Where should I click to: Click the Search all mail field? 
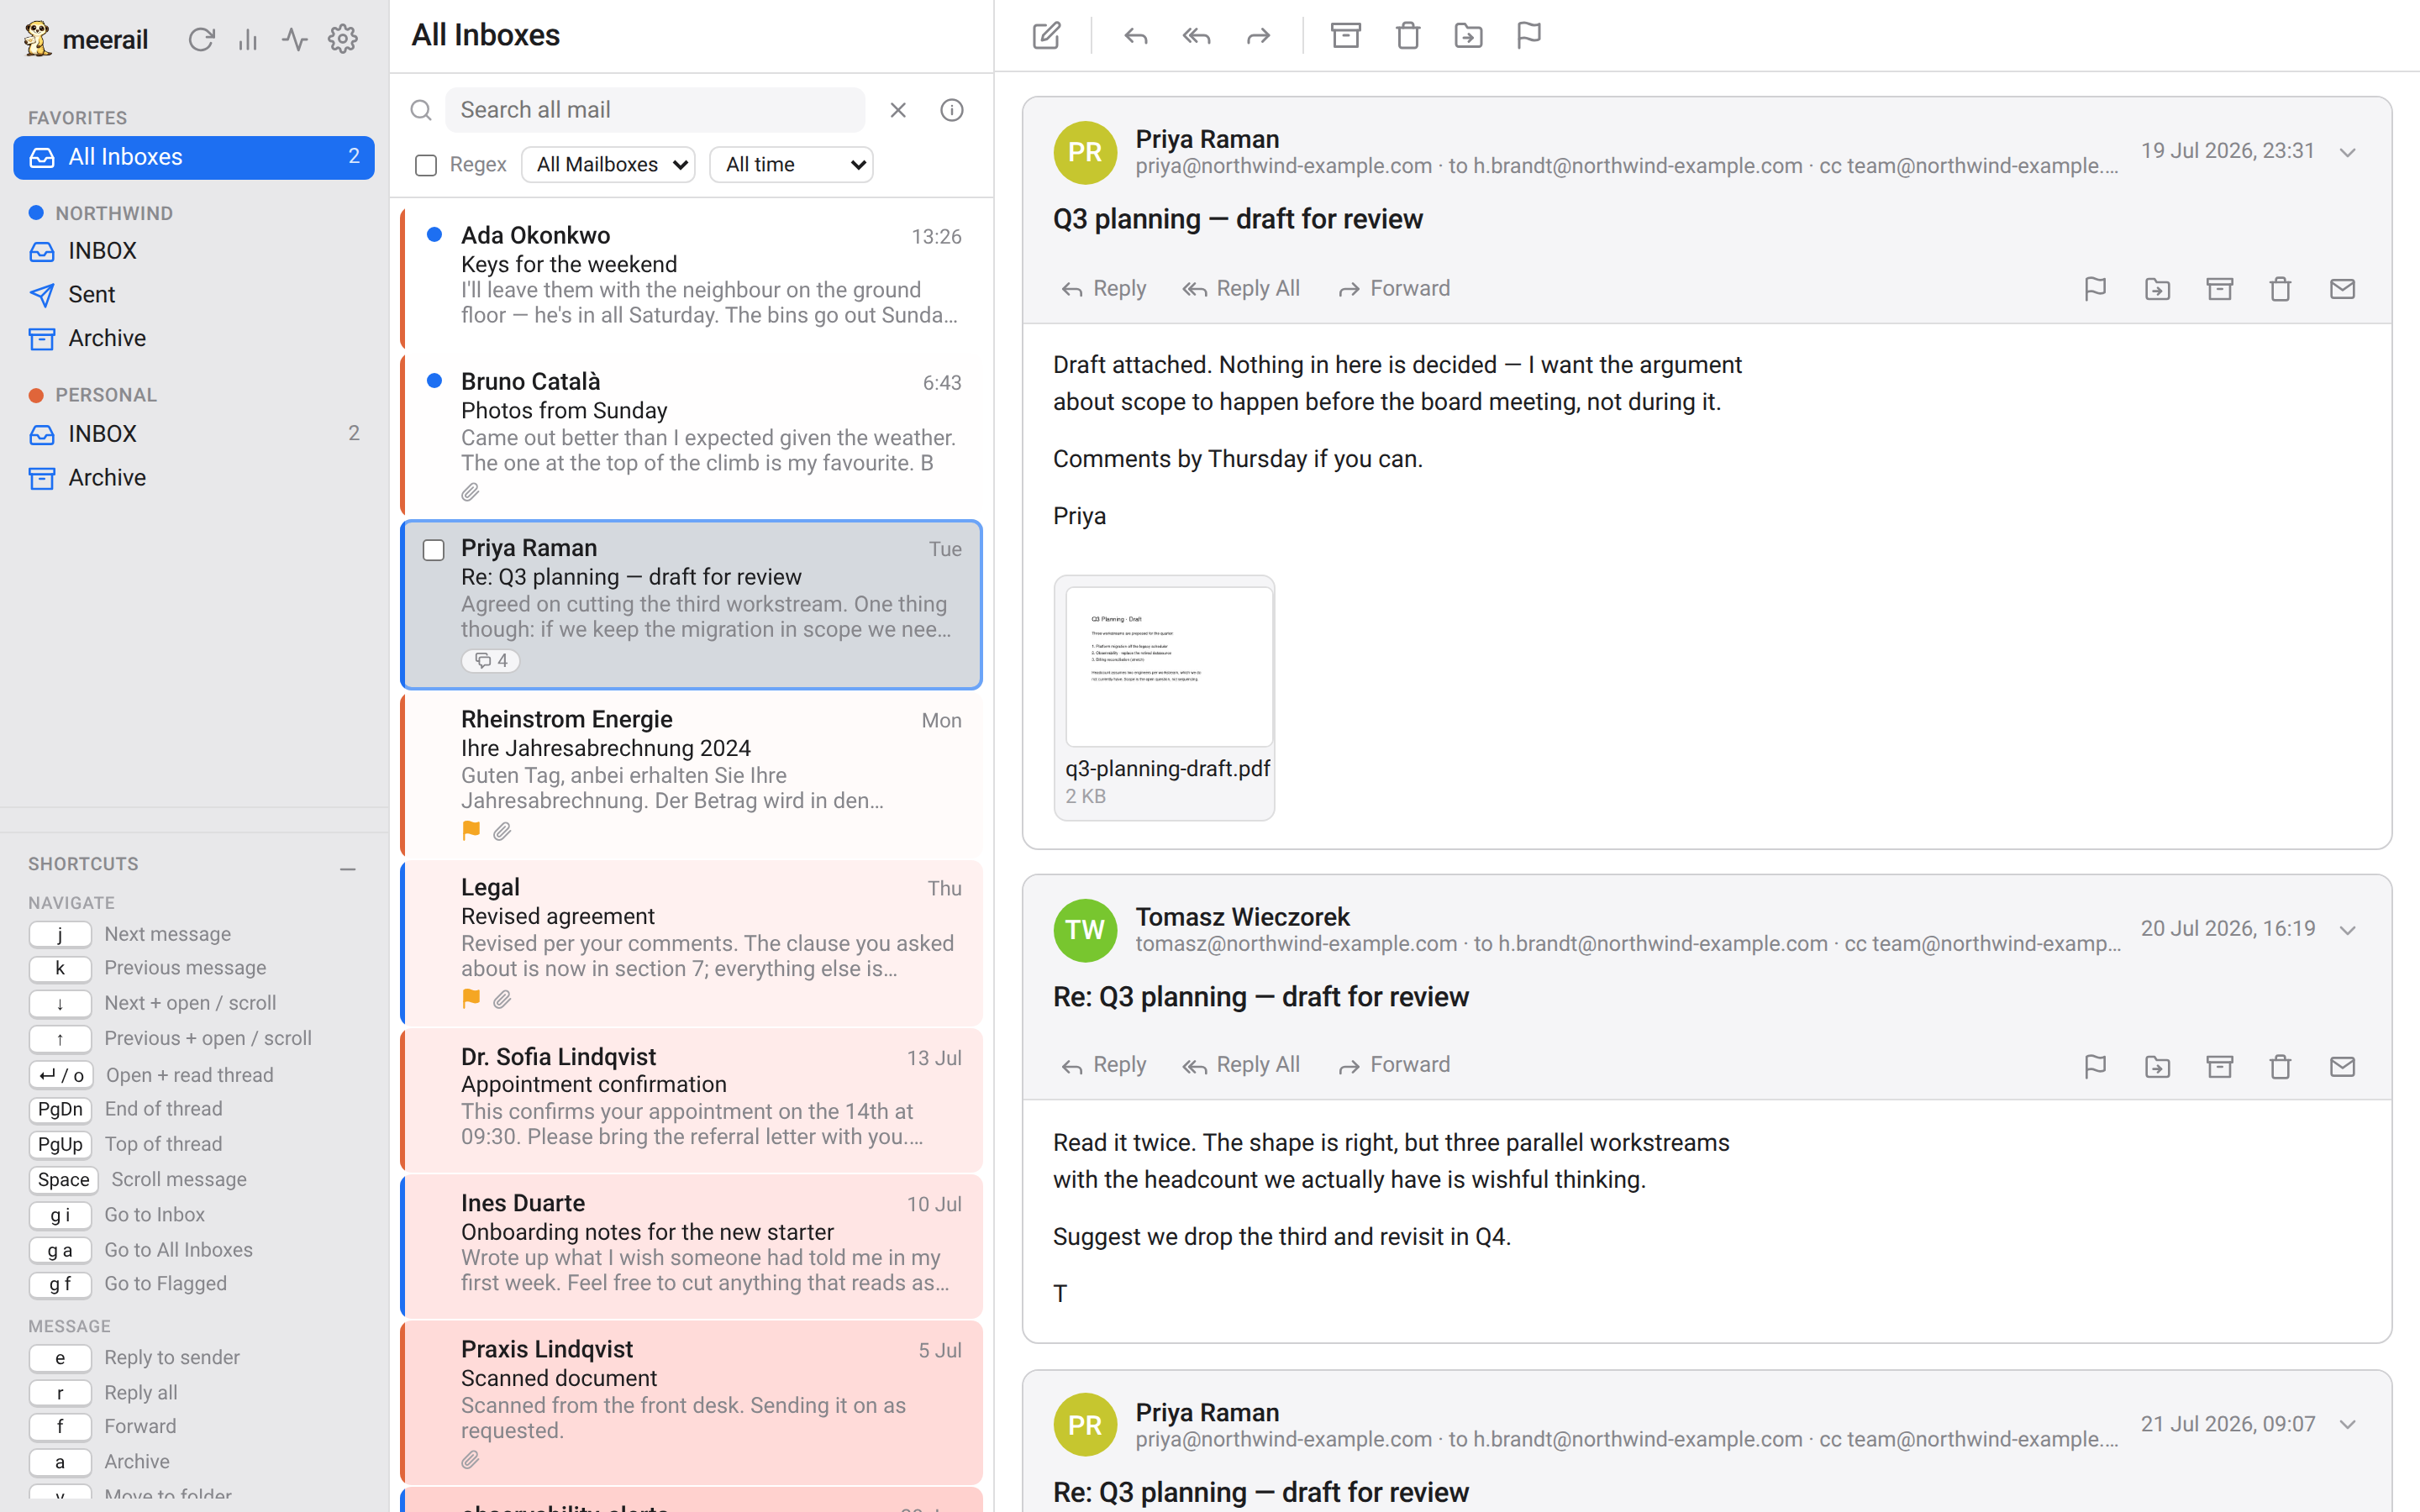[x=655, y=110]
